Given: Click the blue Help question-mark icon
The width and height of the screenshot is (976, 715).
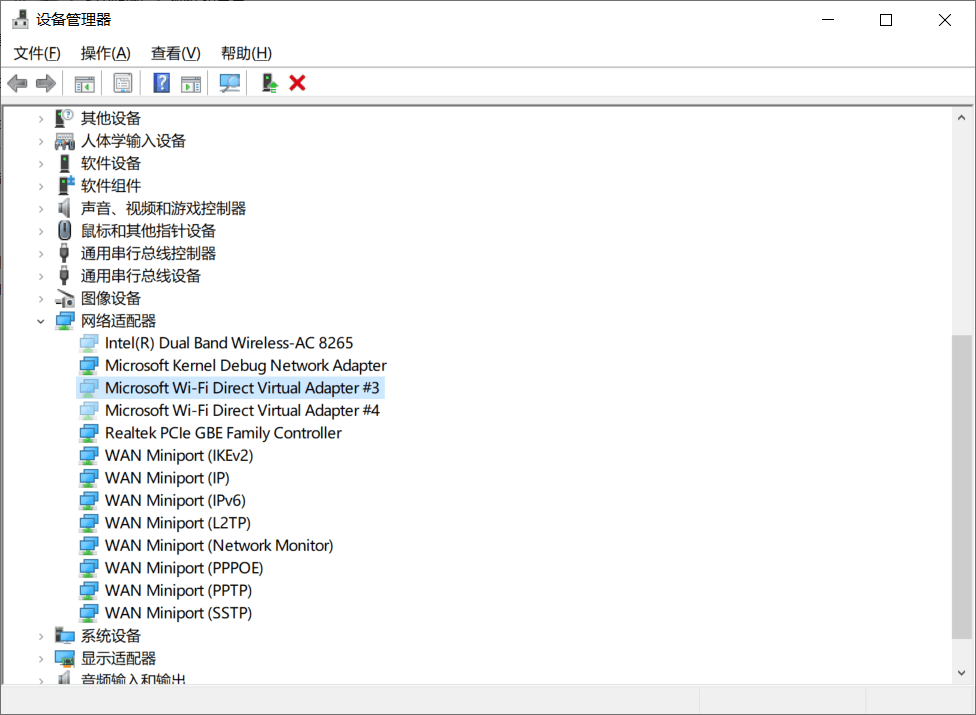Looking at the screenshot, I should 162,83.
